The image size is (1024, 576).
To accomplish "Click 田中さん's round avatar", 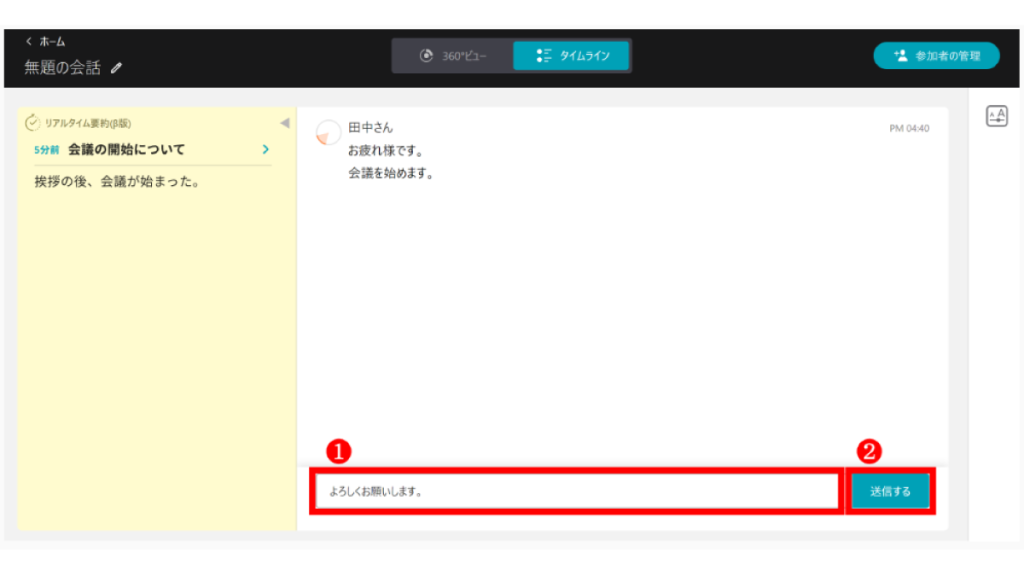I will click(x=328, y=133).
